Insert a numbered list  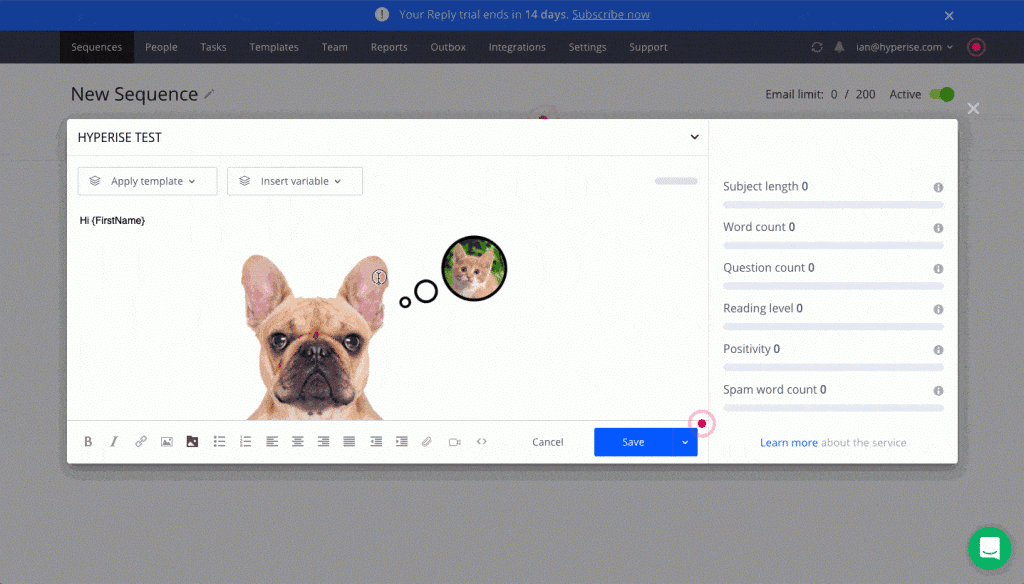pos(246,442)
